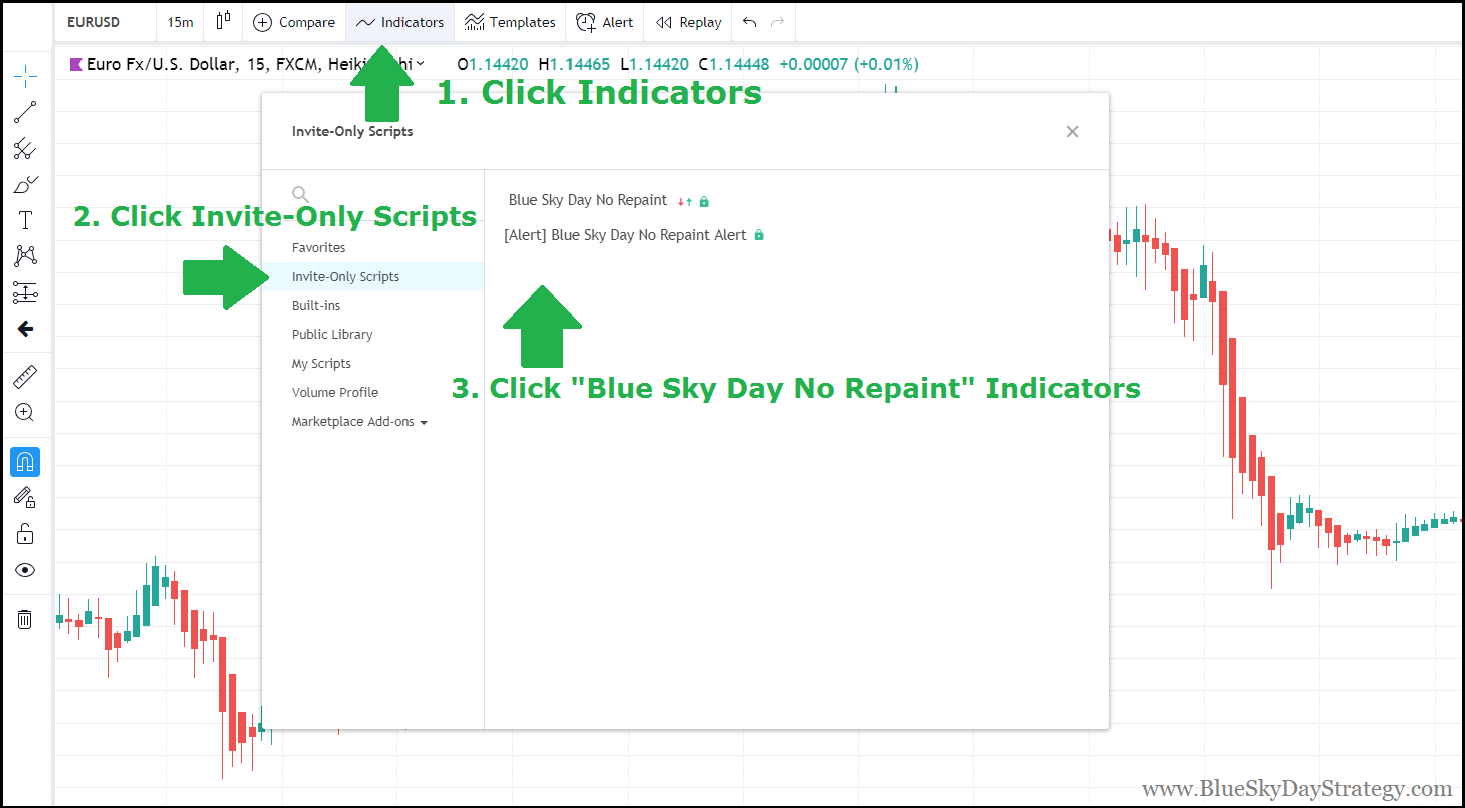Open the pitchfork tools in the sidebar
The width and height of the screenshot is (1465, 808).
pyautogui.click(x=26, y=149)
